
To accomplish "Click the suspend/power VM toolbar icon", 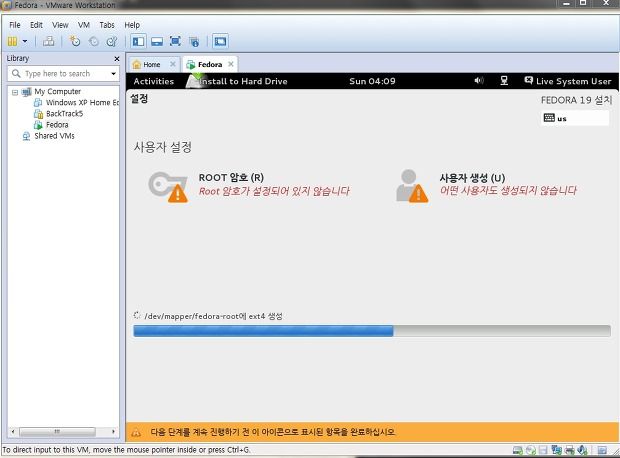I will (12, 41).
